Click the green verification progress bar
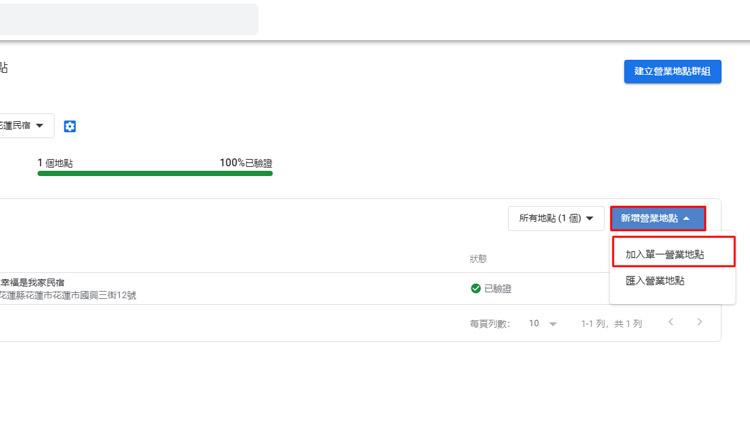Screen dimensions: 750x422 tap(155, 173)
